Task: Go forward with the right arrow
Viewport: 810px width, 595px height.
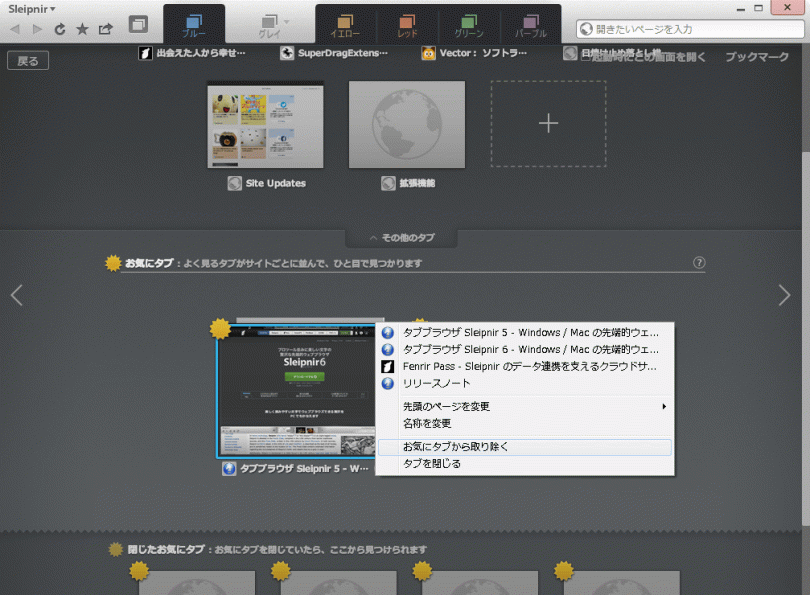Action: (x=37, y=29)
